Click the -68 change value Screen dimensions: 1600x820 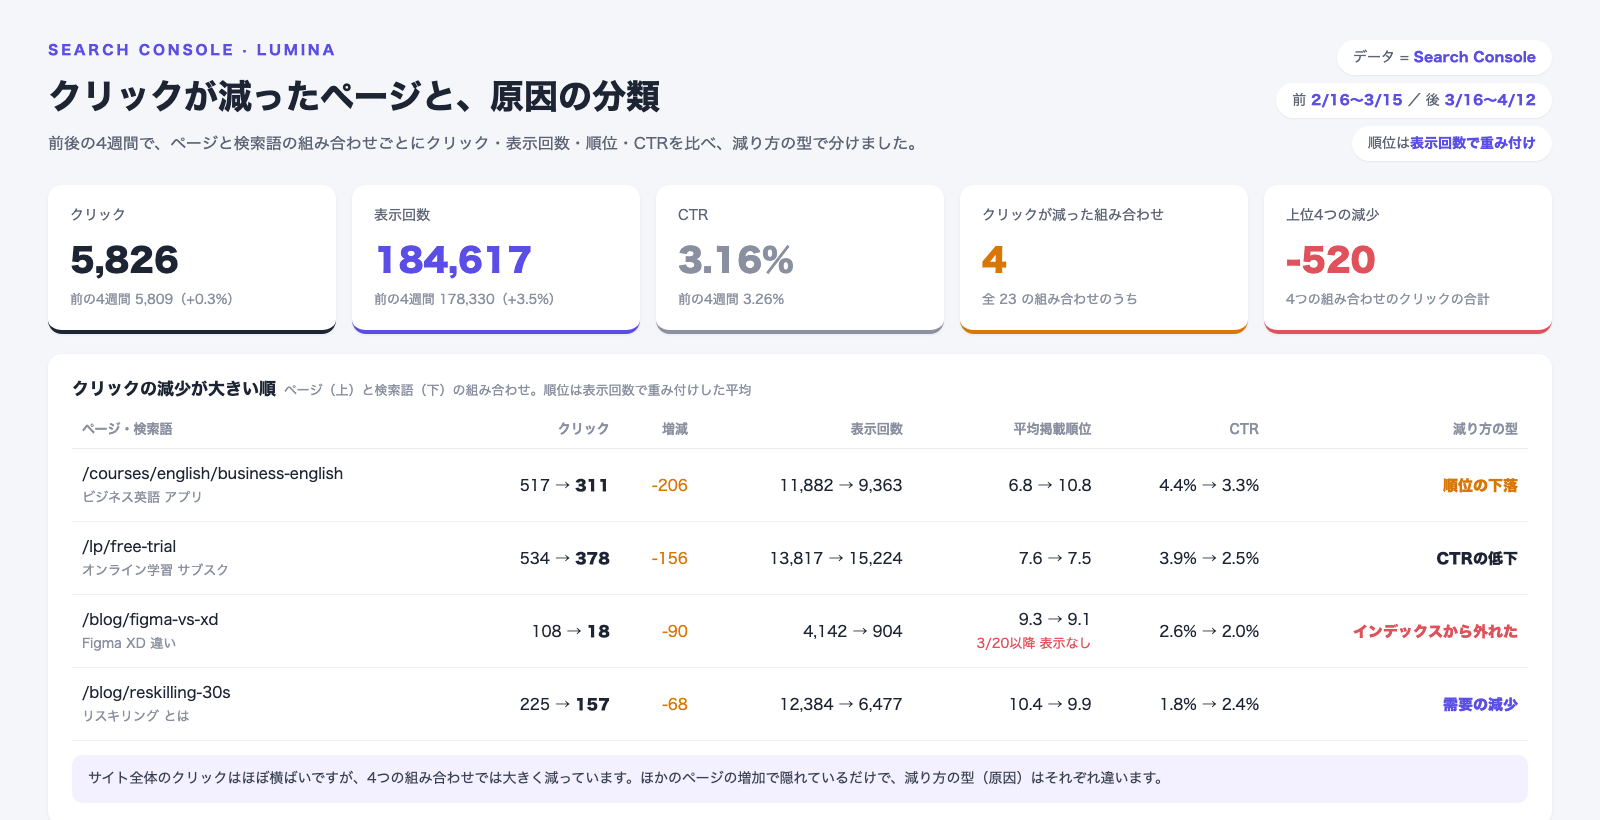[674, 704]
